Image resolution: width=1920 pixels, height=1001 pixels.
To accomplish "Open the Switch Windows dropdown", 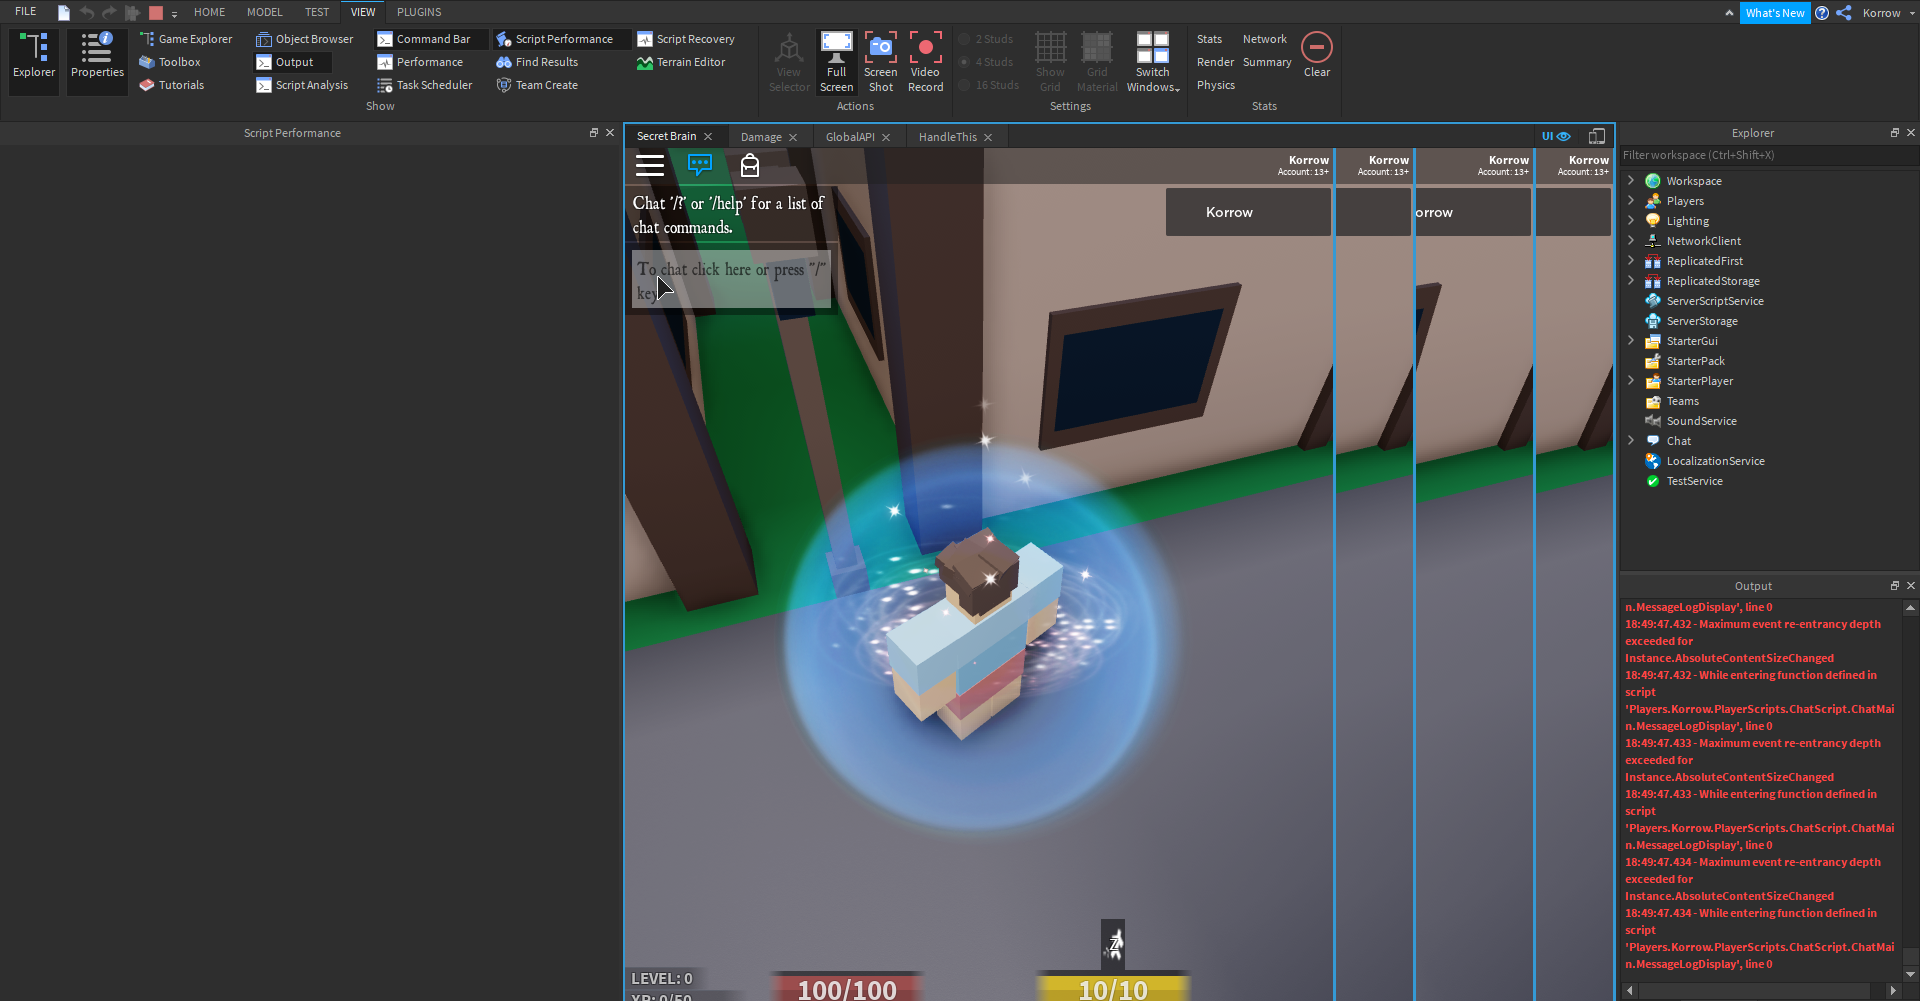I will (1153, 62).
